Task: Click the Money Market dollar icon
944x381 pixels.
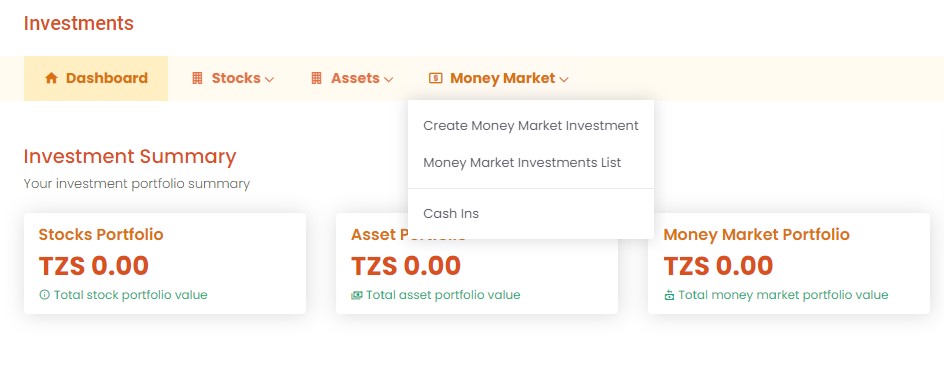Action: [435, 78]
